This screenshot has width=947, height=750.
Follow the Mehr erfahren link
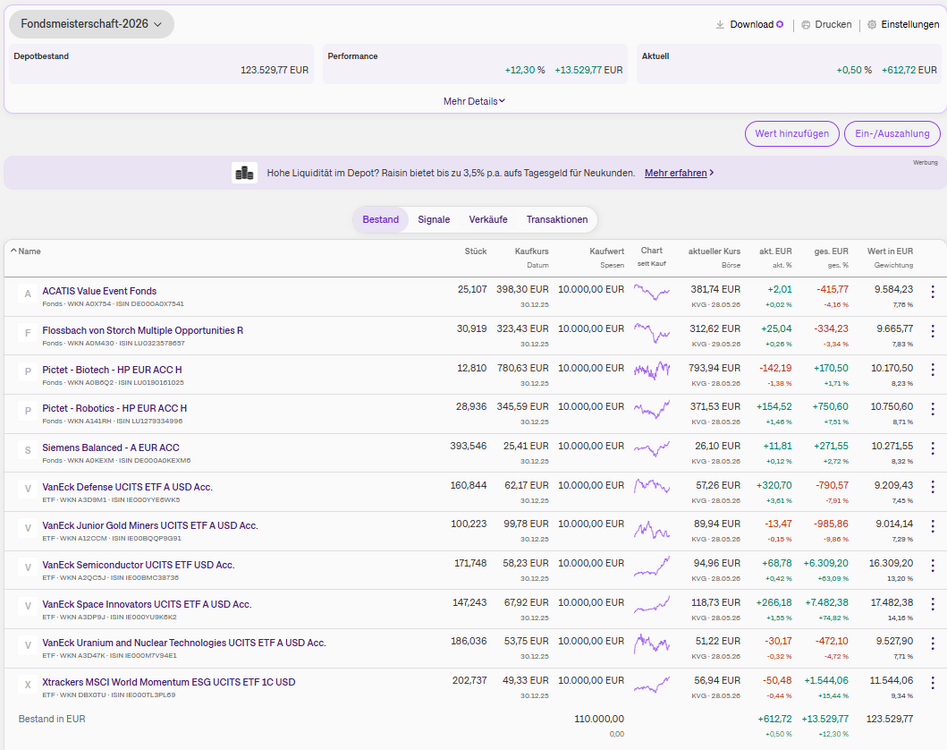point(679,173)
